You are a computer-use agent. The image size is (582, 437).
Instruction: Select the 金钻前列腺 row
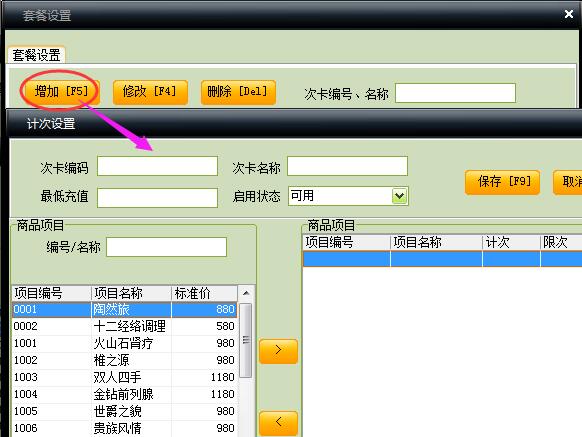click(x=124, y=394)
